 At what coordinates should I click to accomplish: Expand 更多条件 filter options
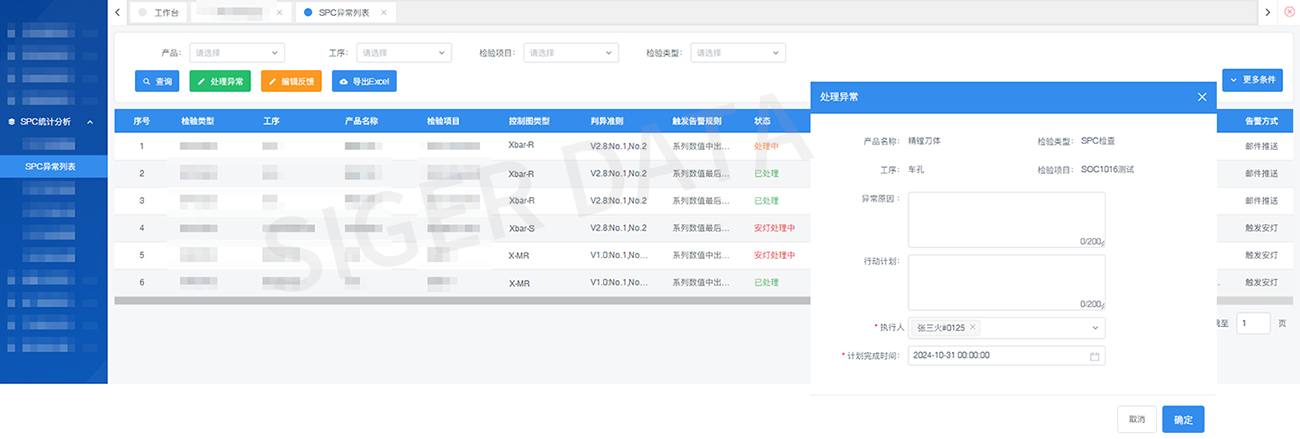click(1252, 80)
